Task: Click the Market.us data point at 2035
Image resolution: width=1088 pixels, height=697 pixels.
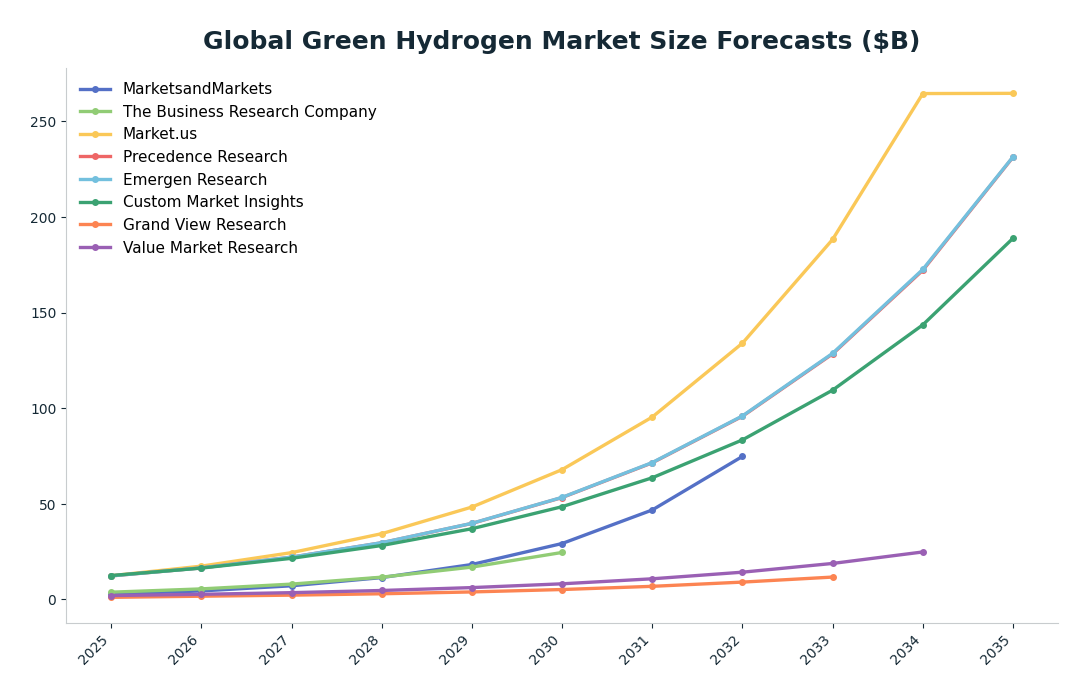Action: click(x=1013, y=94)
